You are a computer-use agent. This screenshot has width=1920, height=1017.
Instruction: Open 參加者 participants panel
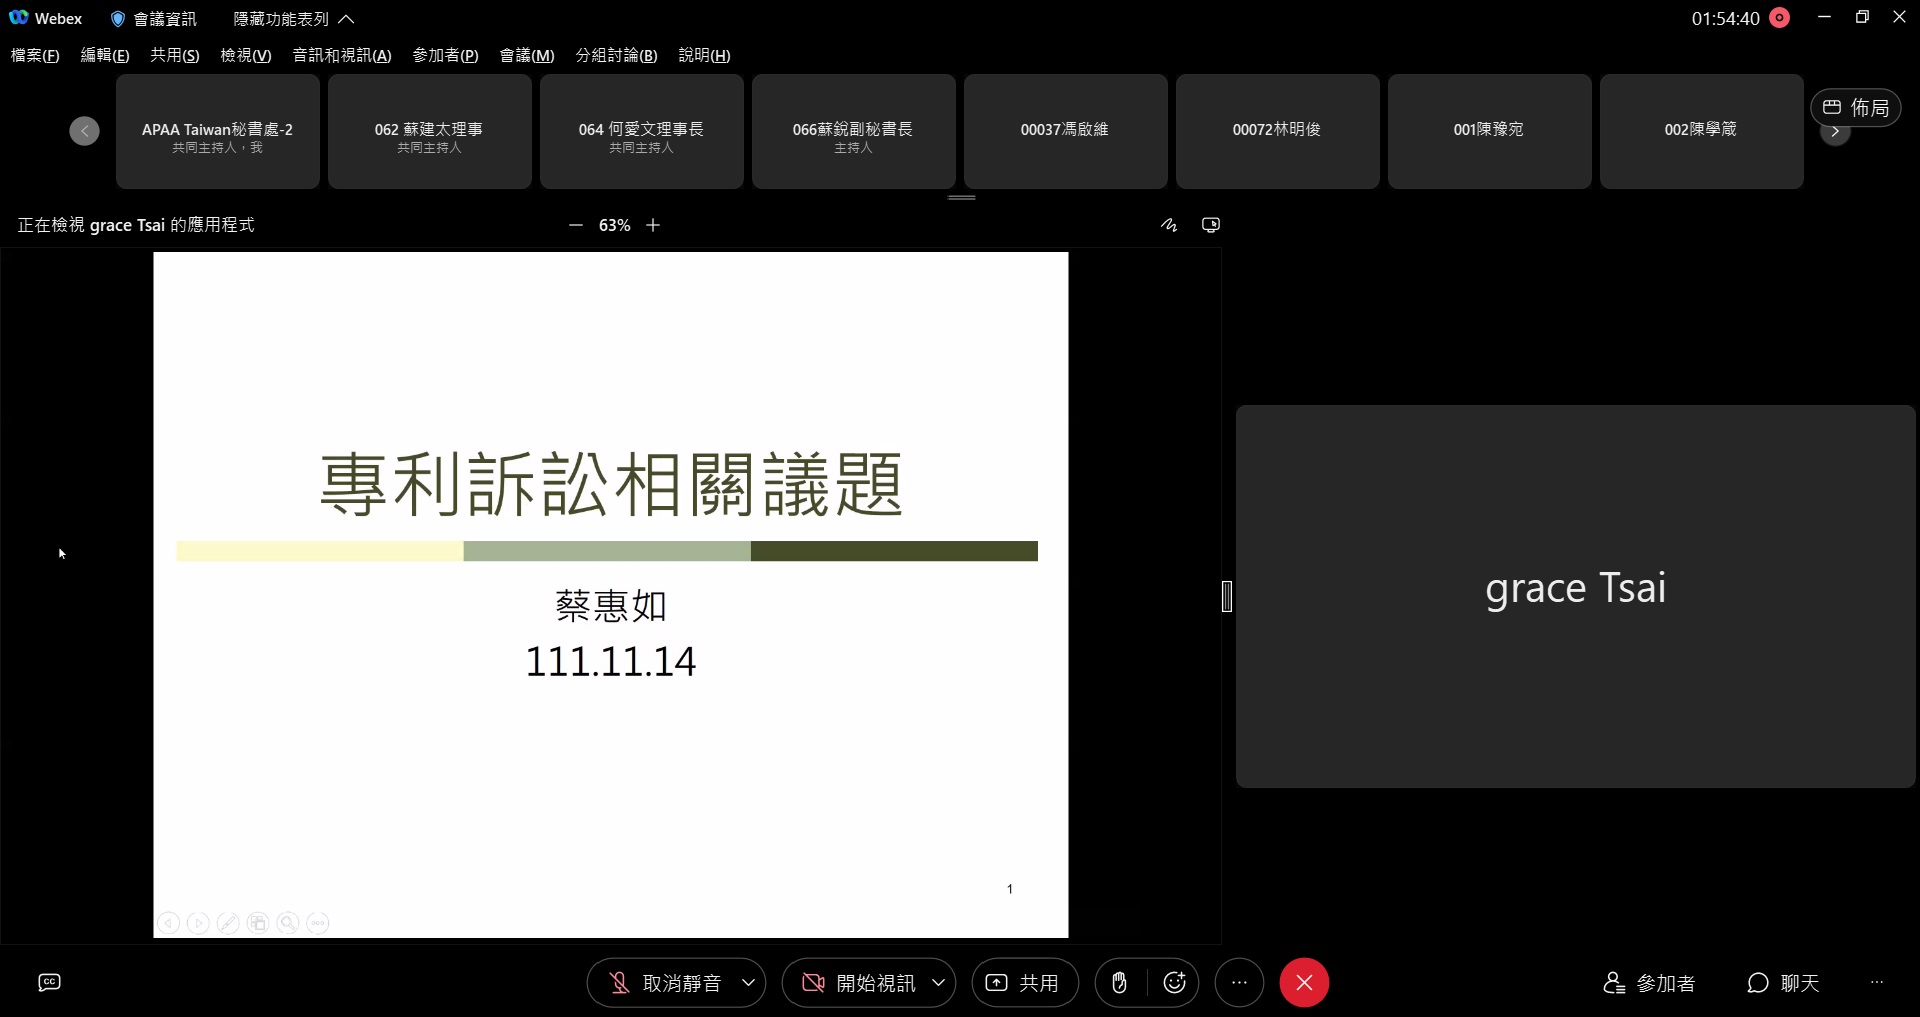[1649, 983]
